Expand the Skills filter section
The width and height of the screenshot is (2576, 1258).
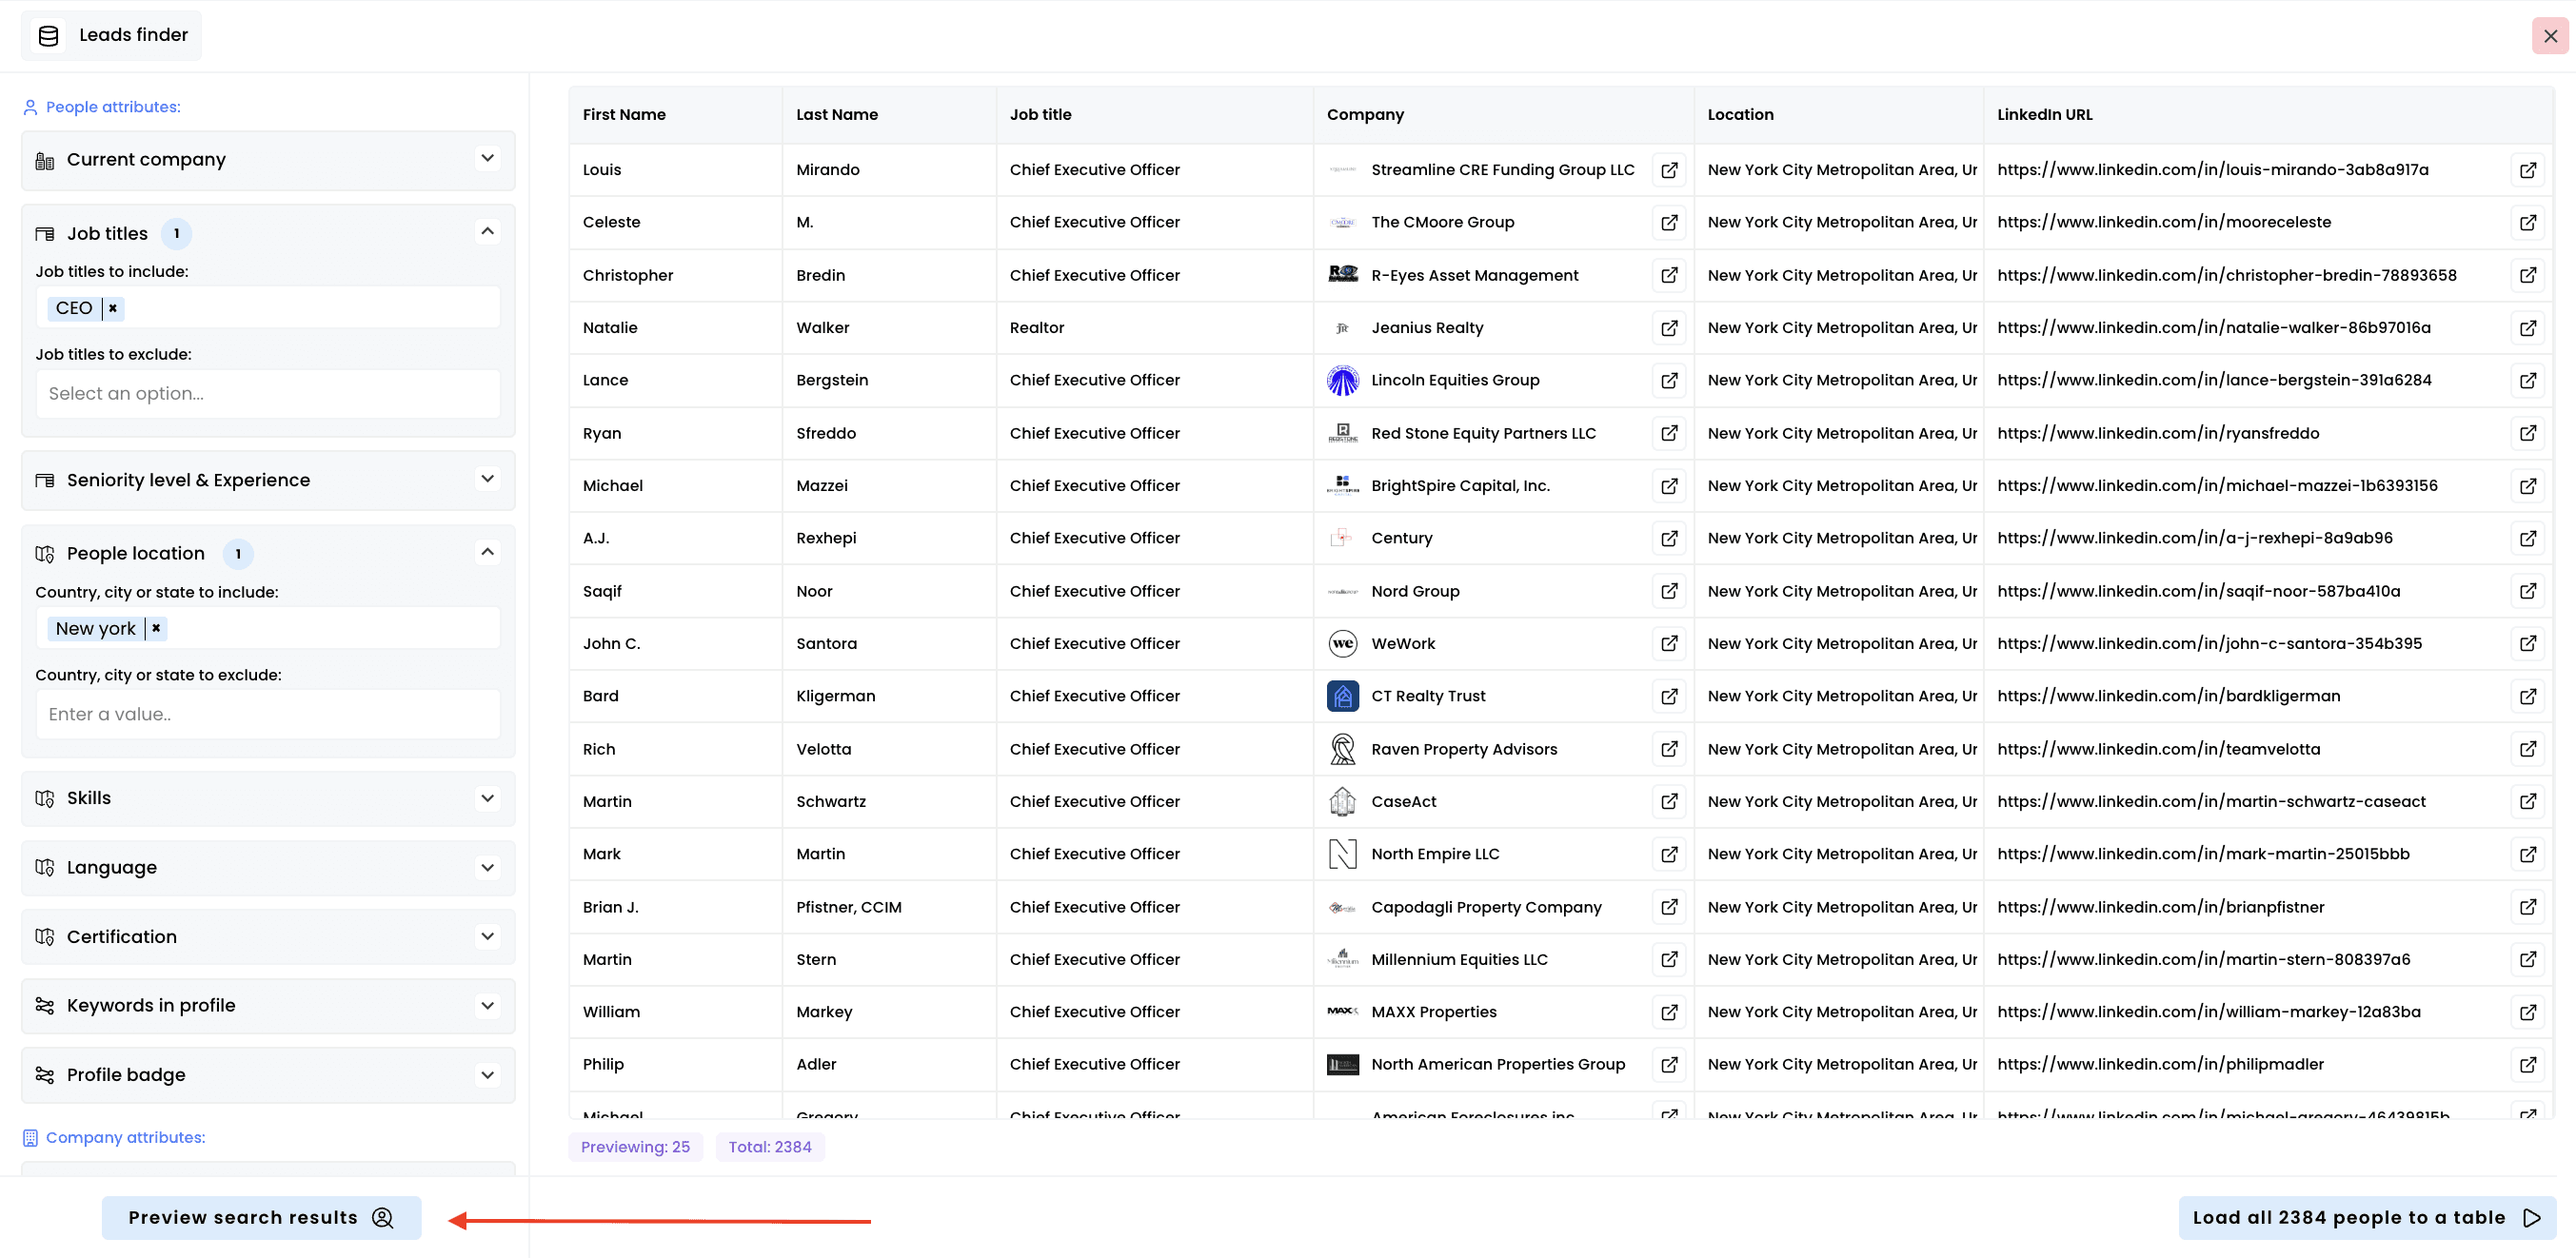[x=487, y=798]
